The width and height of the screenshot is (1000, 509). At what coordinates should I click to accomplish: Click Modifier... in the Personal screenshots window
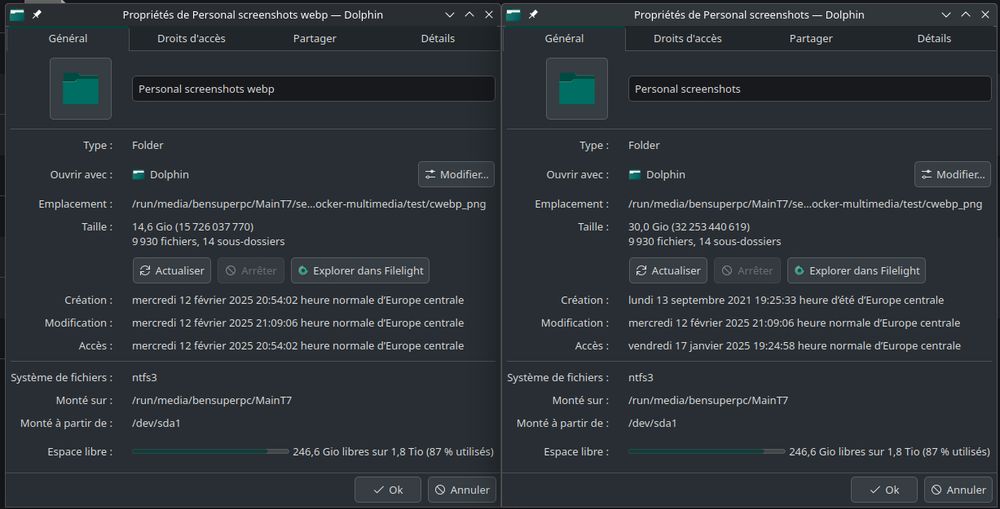(x=952, y=174)
